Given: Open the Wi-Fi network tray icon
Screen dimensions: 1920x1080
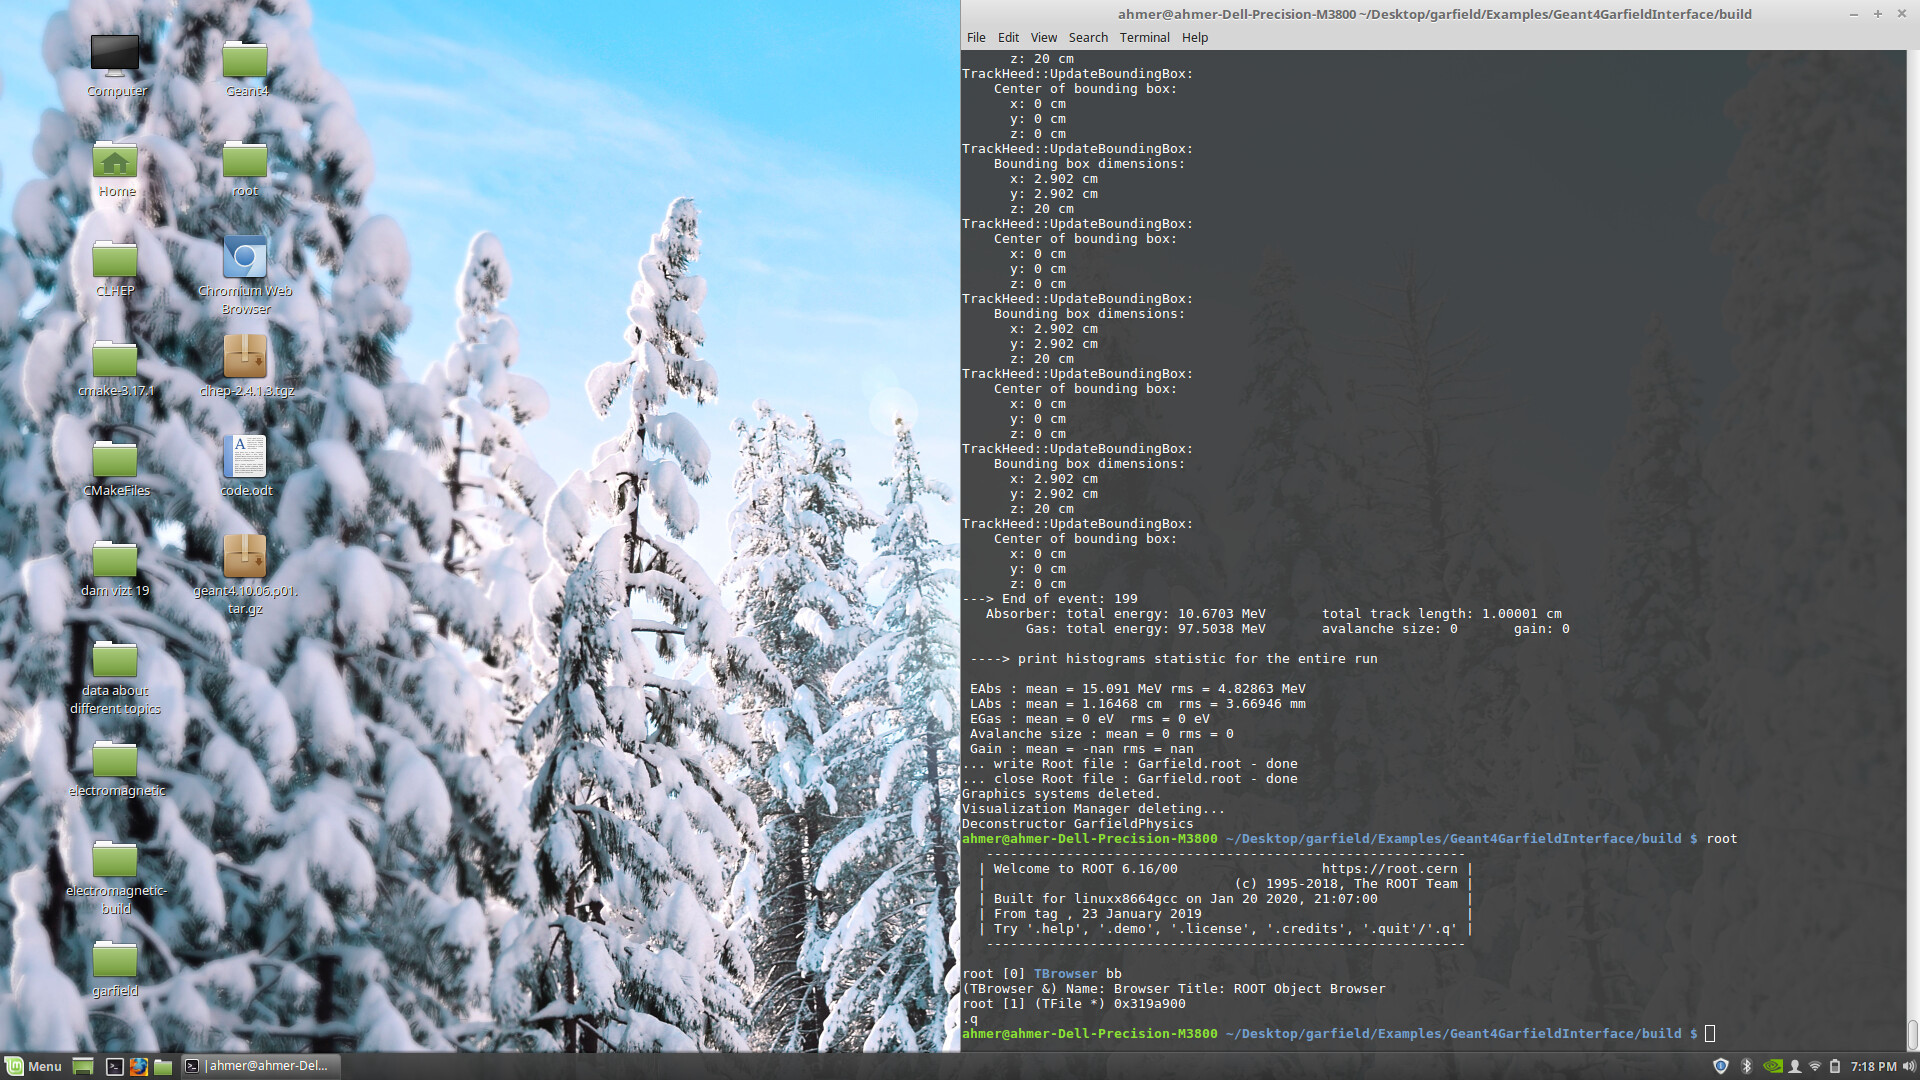Looking at the screenshot, I should pyautogui.click(x=1815, y=1066).
